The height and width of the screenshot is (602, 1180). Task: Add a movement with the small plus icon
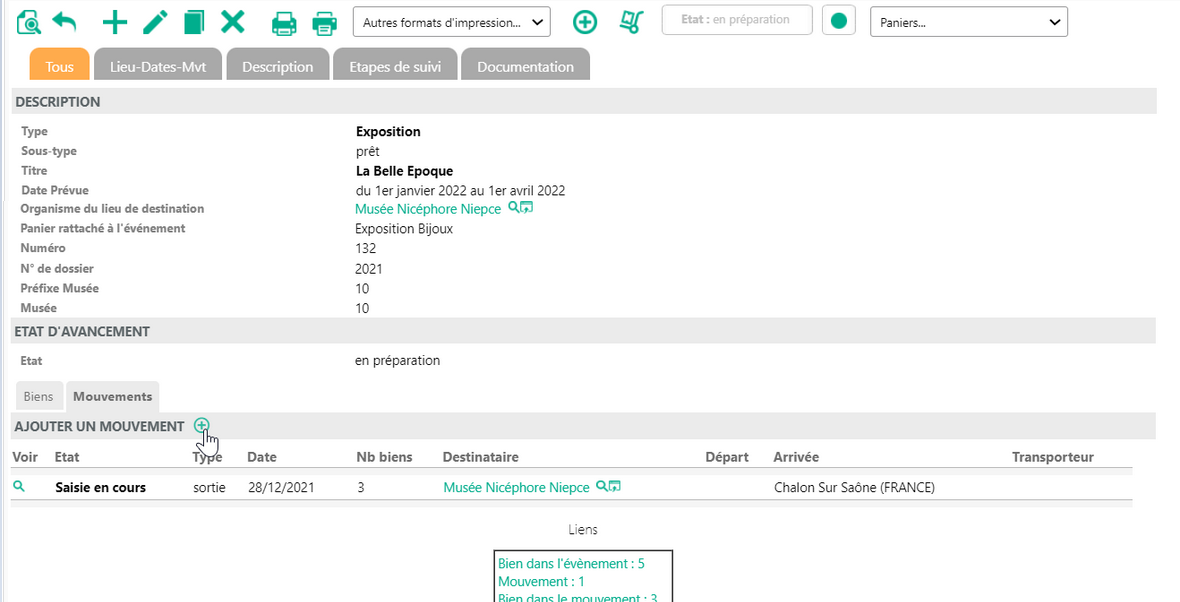coord(202,426)
